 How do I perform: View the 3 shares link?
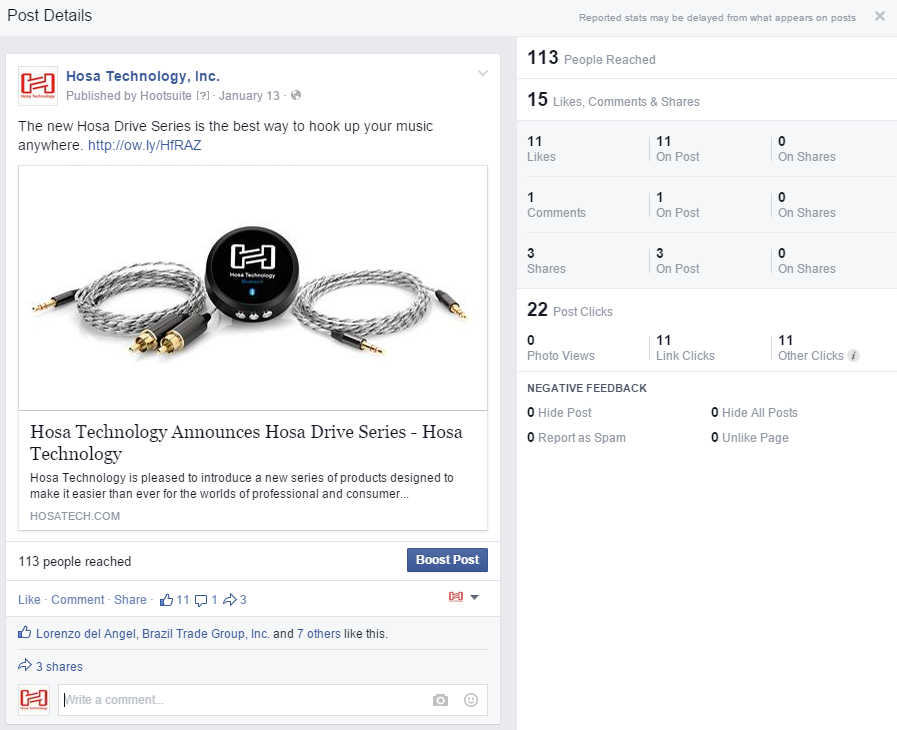pos(59,667)
